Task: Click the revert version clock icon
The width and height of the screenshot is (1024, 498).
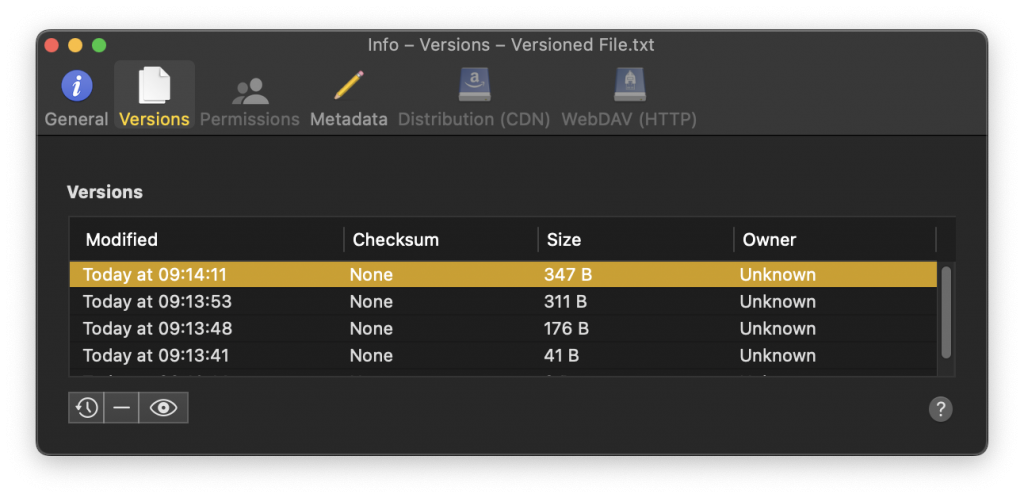Action: [x=87, y=408]
